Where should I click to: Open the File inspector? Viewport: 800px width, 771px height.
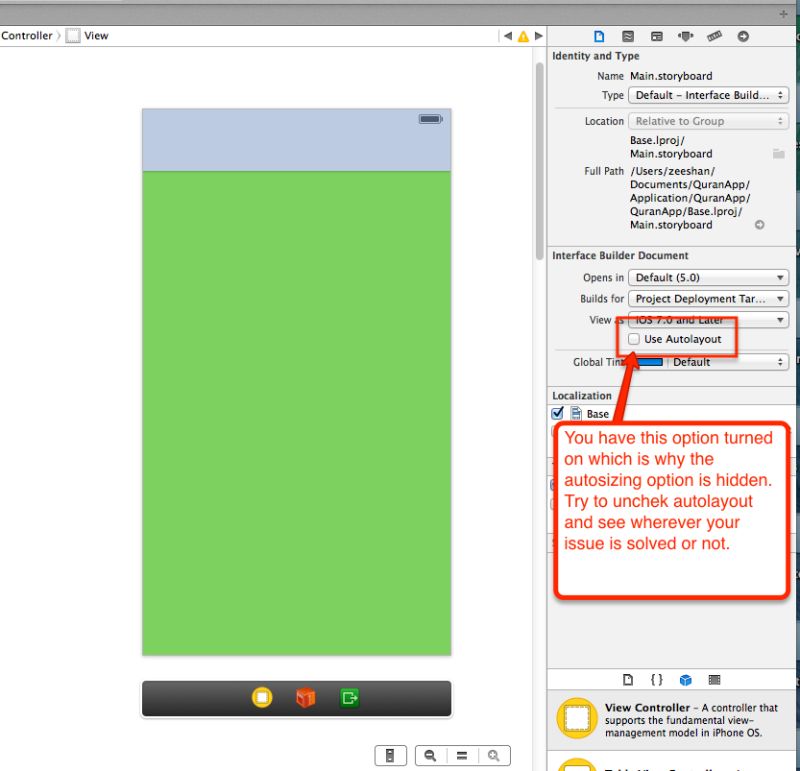click(x=599, y=36)
